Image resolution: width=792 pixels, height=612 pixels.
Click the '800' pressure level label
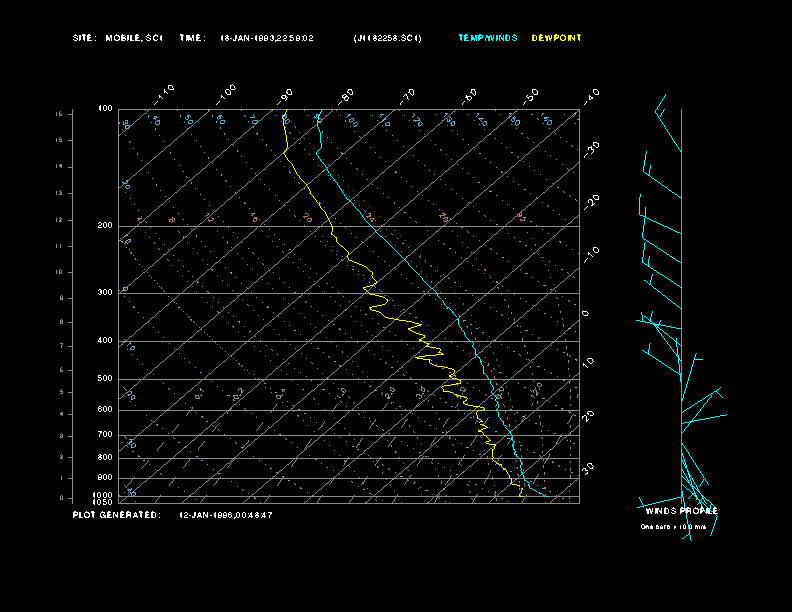click(105, 457)
